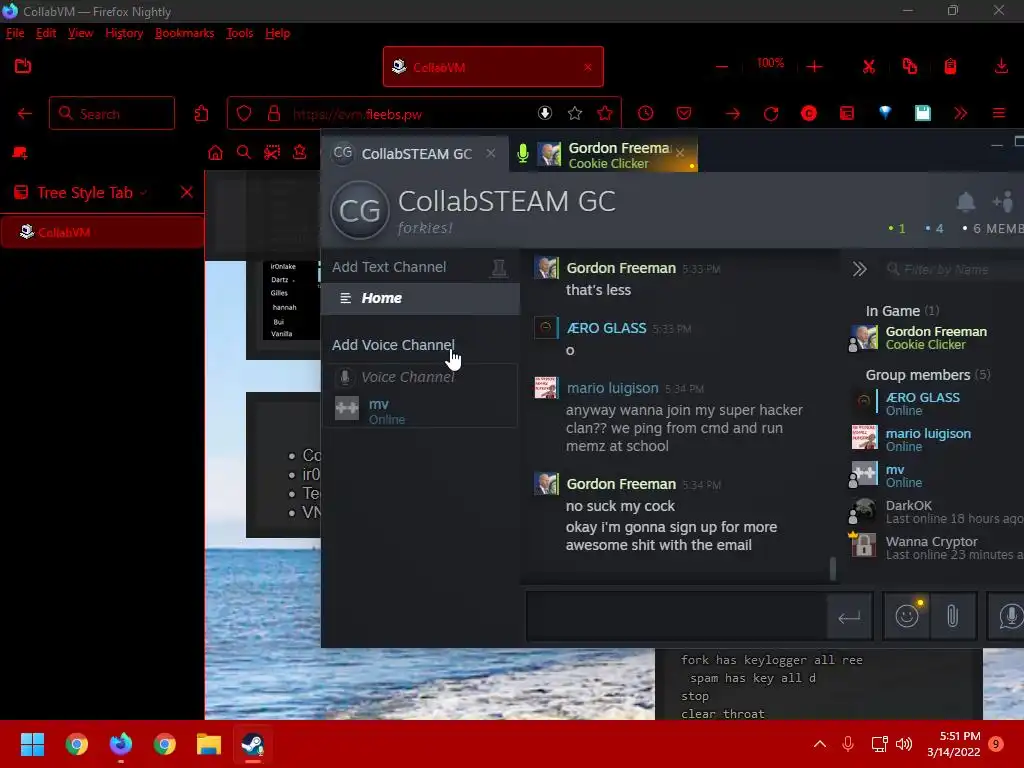Click the tracking protection shield icon
Screen dimensions: 1024x768
pyautogui.click(x=244, y=114)
